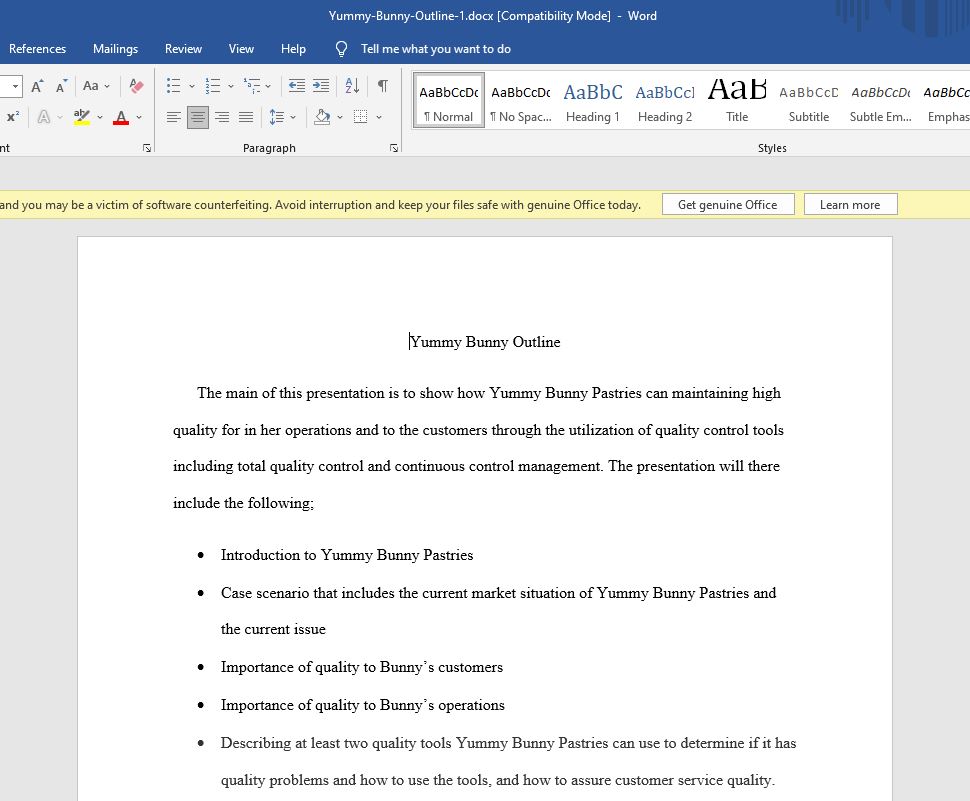This screenshot has width=970, height=801.
Task: Apply the Heading 2 style
Action: tap(664, 101)
